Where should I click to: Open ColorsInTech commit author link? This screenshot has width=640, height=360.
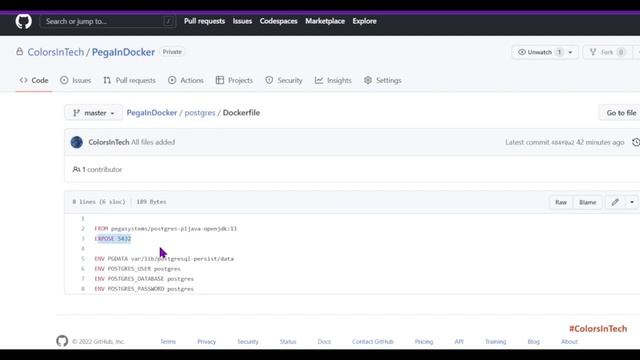tap(109, 142)
